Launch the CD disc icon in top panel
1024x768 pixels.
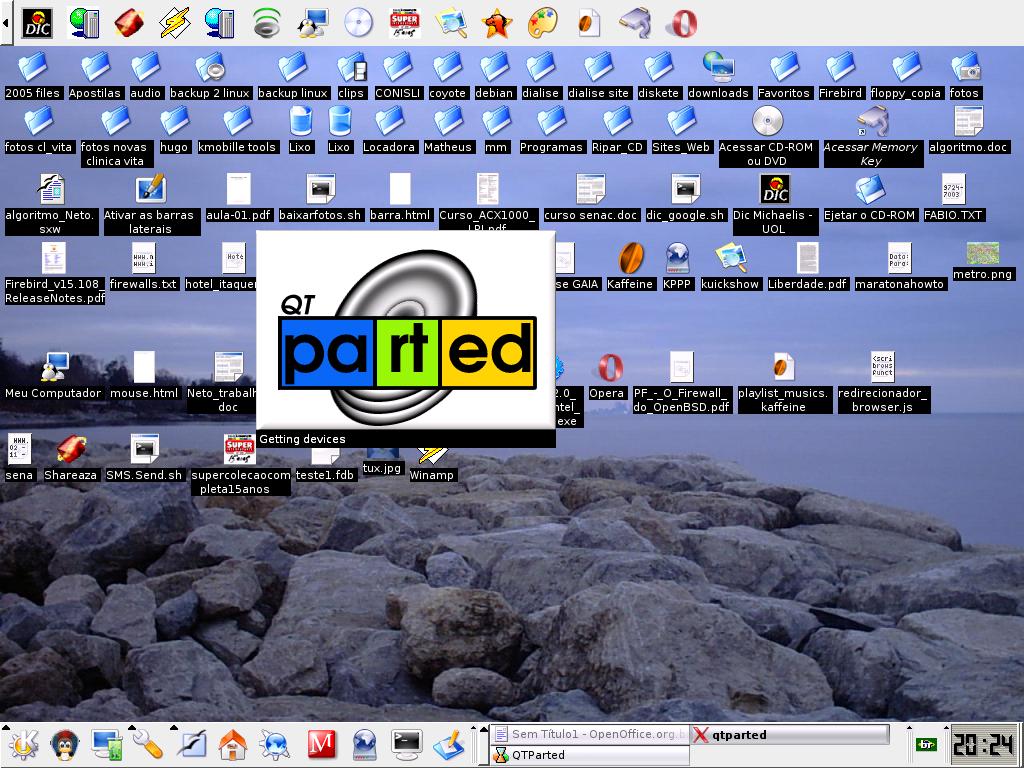[x=358, y=23]
